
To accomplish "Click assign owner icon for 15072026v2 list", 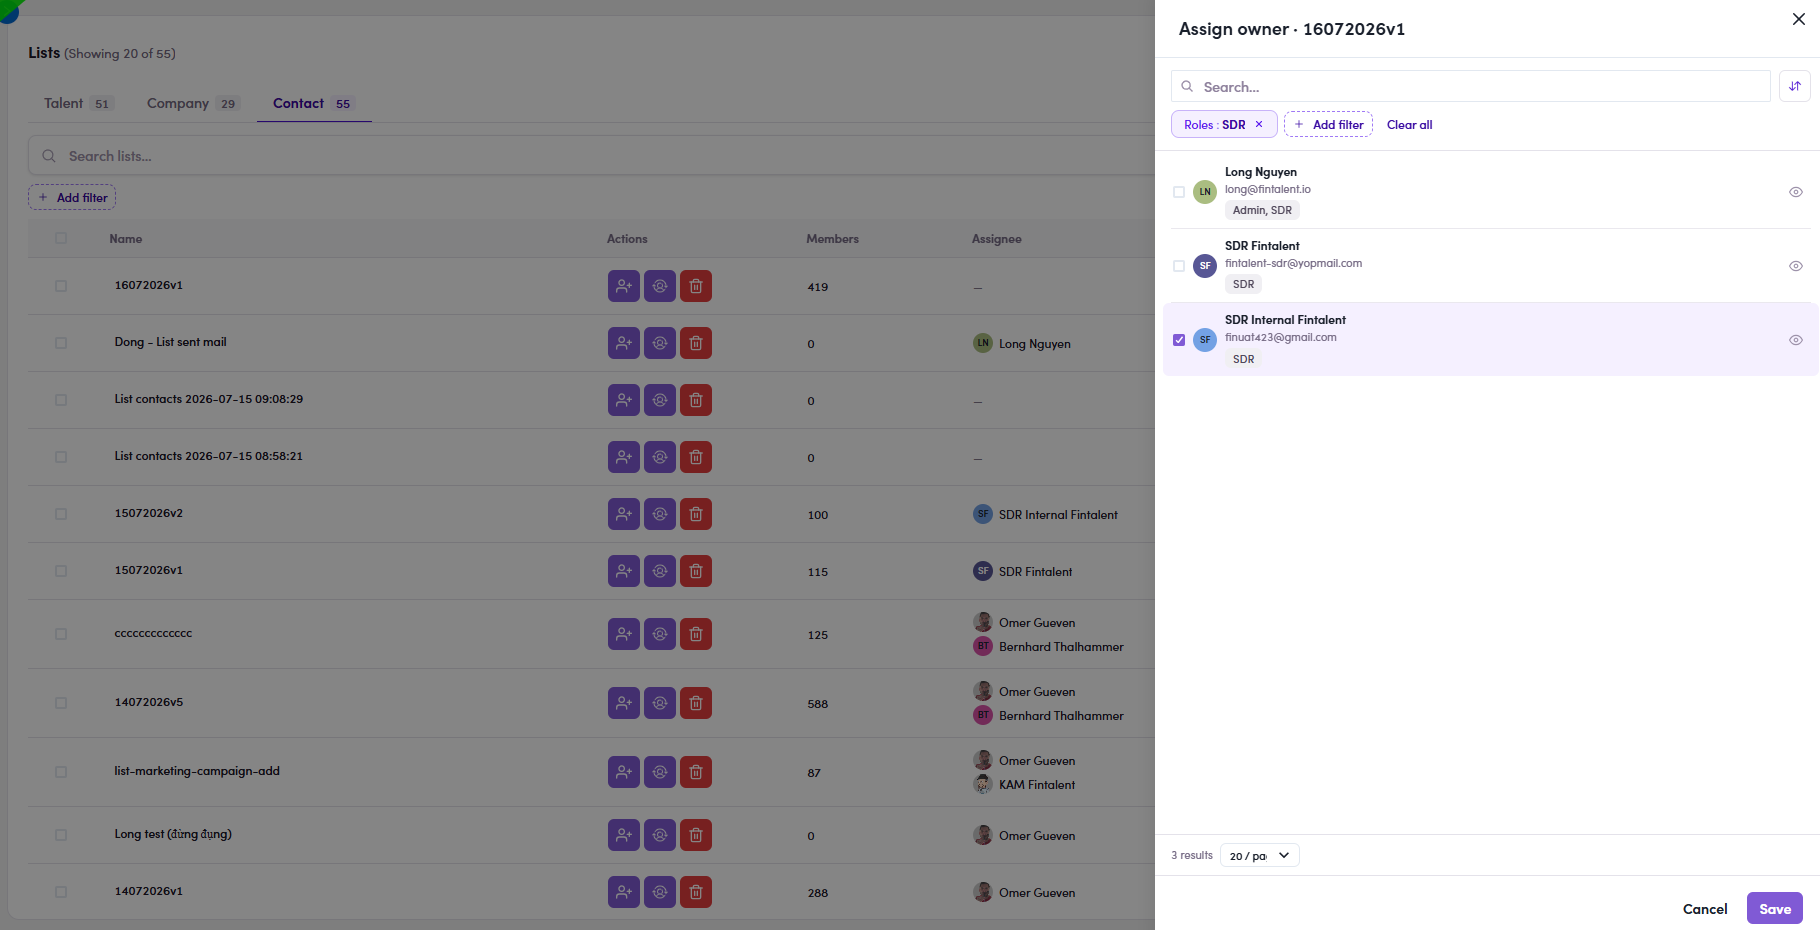I will [660, 514].
